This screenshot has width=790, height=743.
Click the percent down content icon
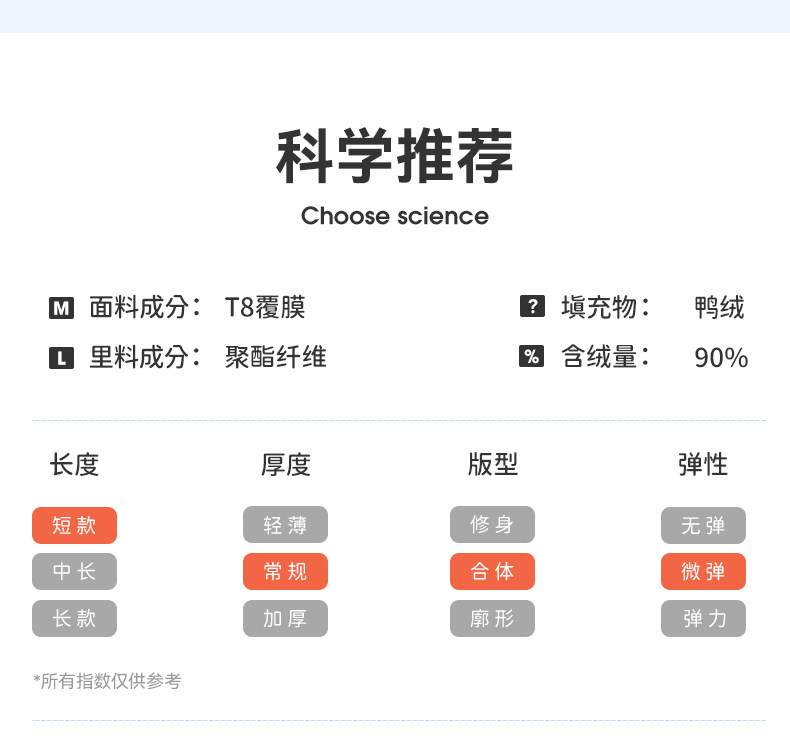pos(532,356)
